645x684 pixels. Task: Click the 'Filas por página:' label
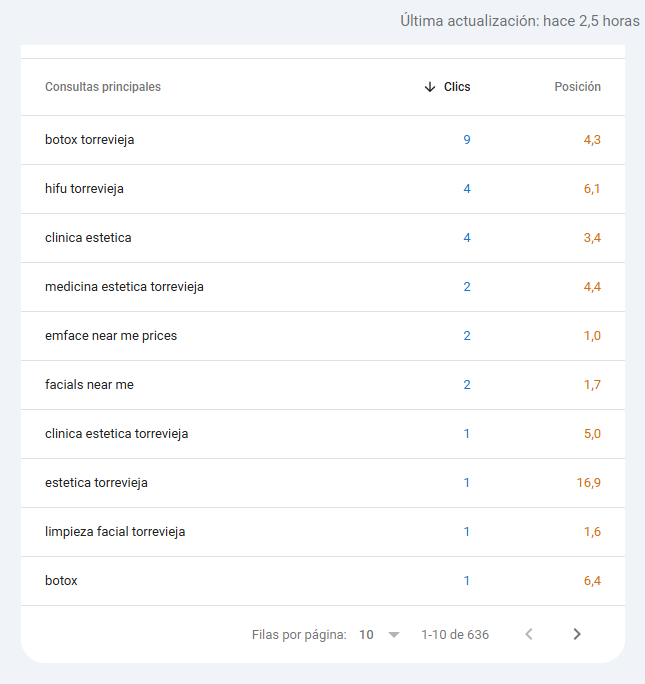(299, 635)
